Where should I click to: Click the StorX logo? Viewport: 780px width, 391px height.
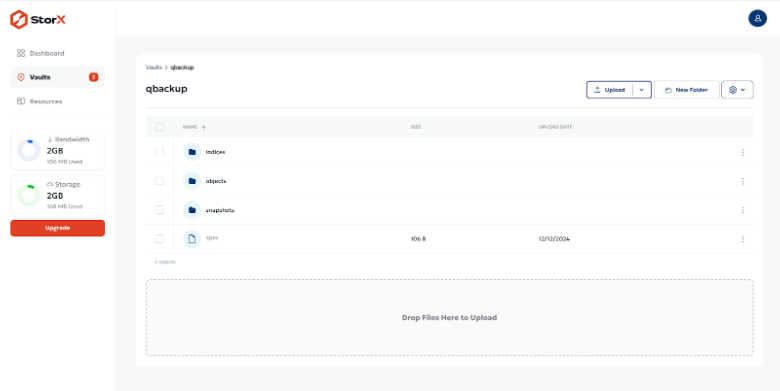[x=38, y=19]
